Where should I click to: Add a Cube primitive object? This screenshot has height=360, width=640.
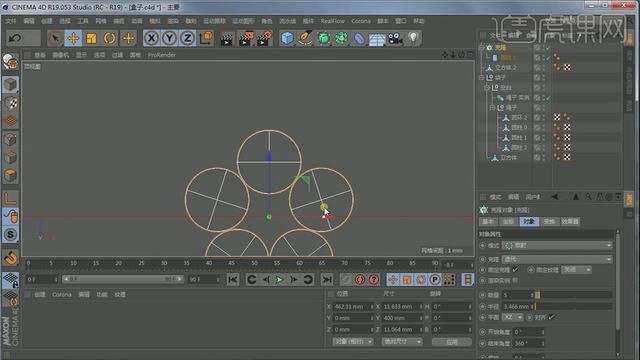tap(287, 38)
